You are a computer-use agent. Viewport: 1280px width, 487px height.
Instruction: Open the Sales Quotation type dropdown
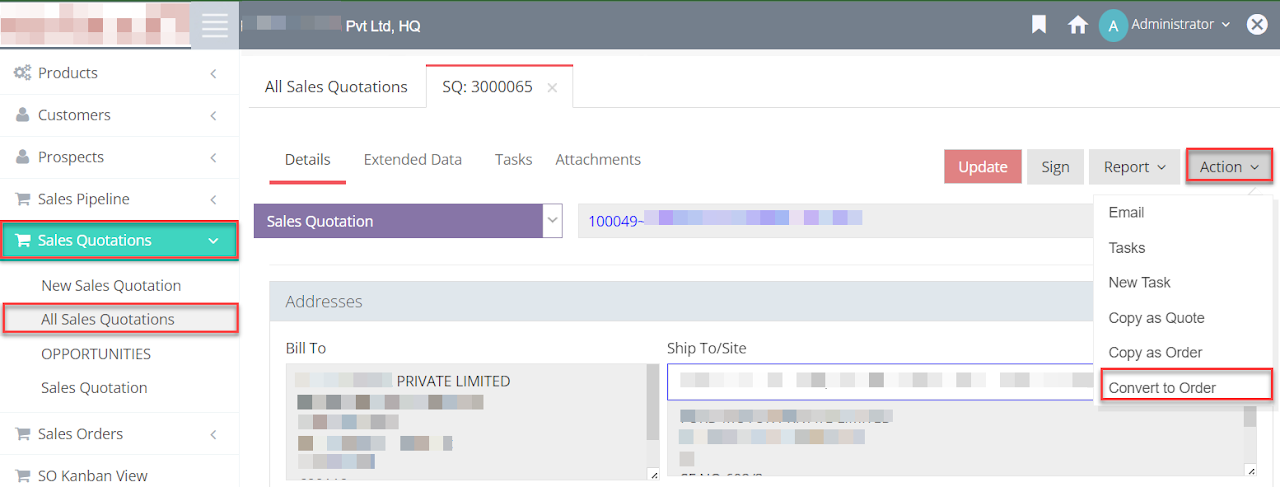coord(552,221)
